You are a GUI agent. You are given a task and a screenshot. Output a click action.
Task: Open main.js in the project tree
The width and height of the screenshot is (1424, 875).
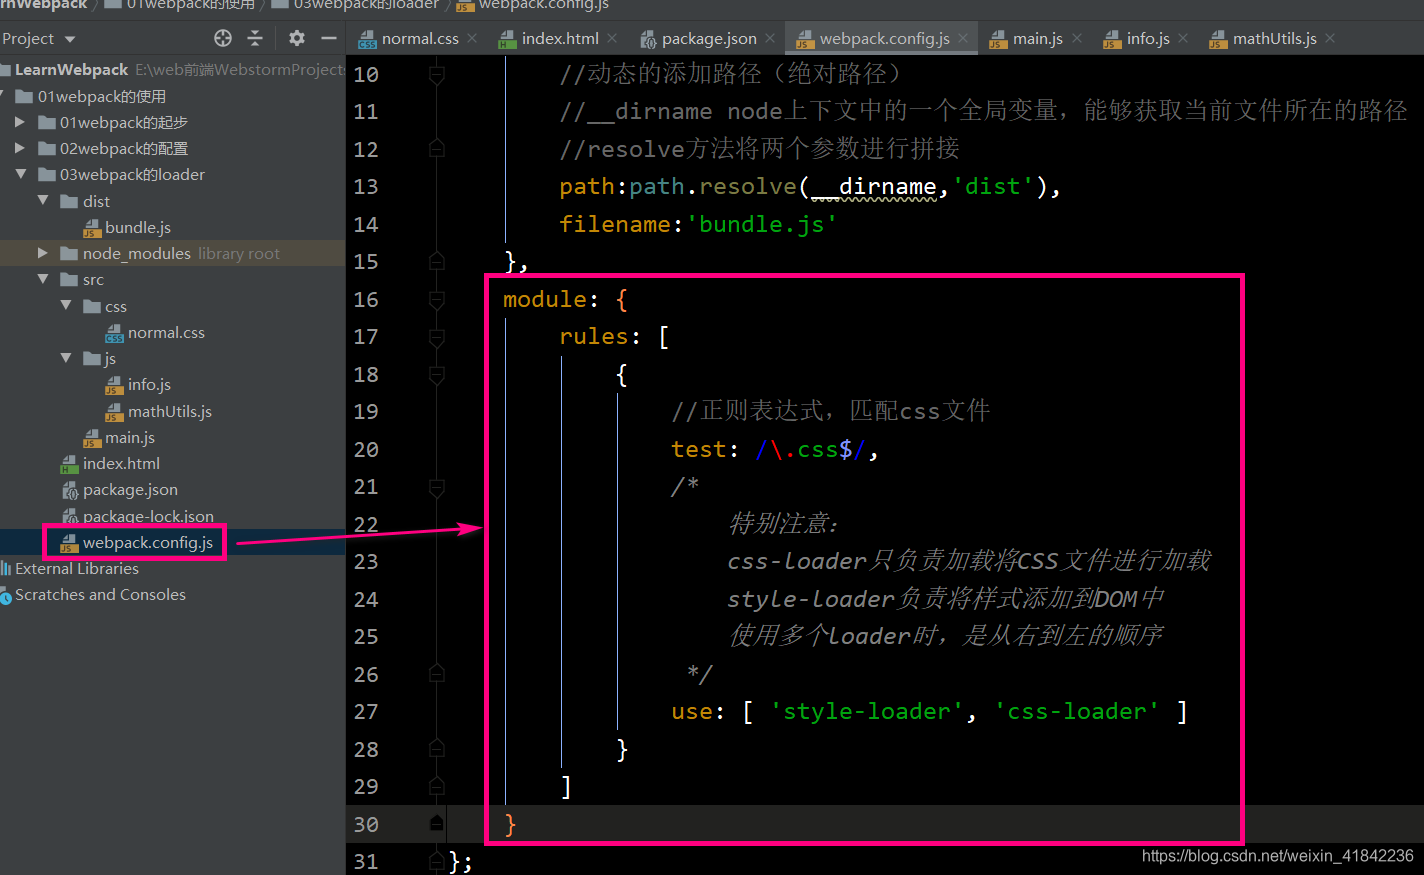click(x=130, y=437)
